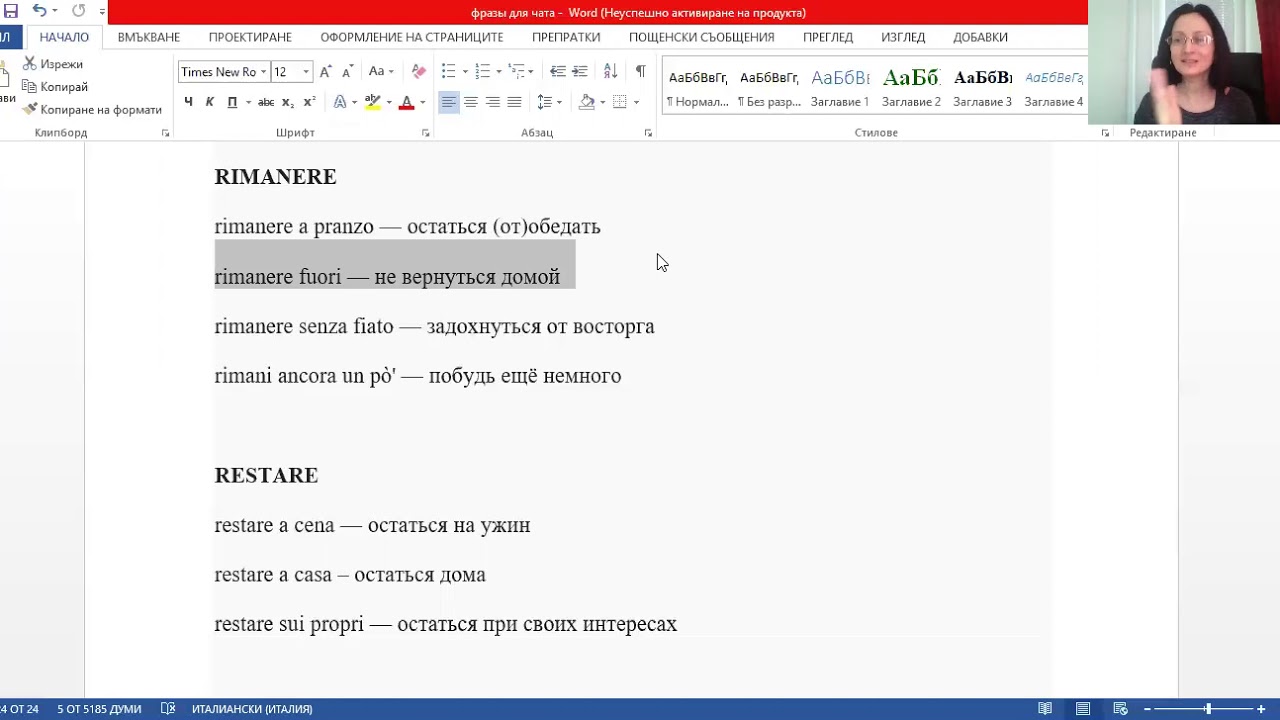Toggle bold (Ч) formatting
The image size is (1280, 720).
click(x=188, y=102)
